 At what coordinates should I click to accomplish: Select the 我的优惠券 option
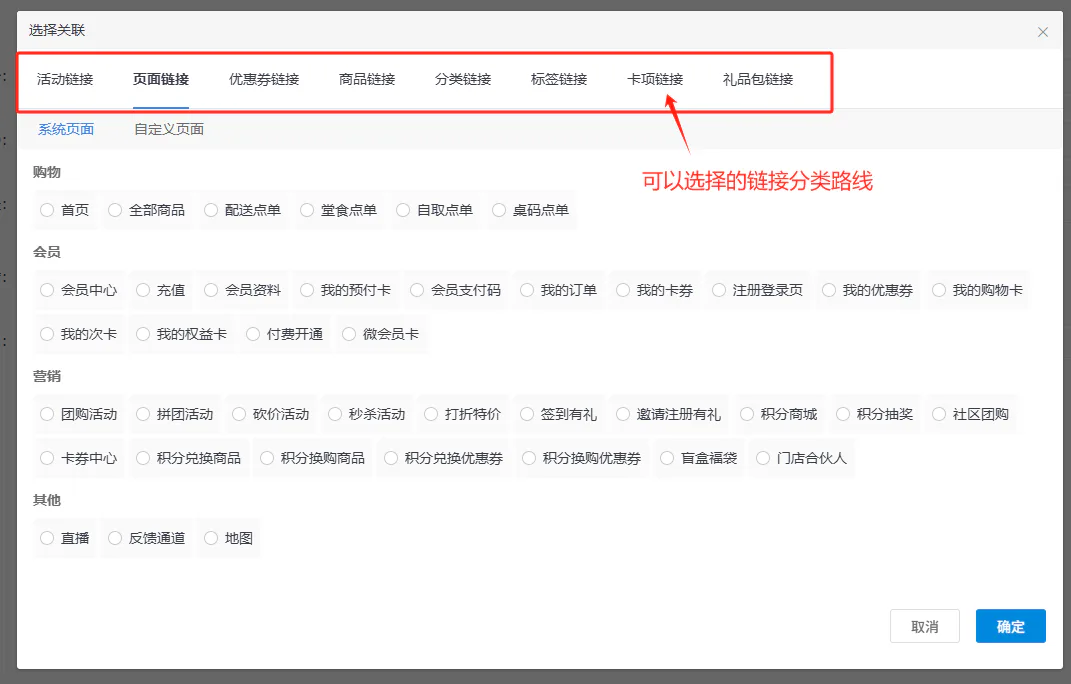pos(829,290)
